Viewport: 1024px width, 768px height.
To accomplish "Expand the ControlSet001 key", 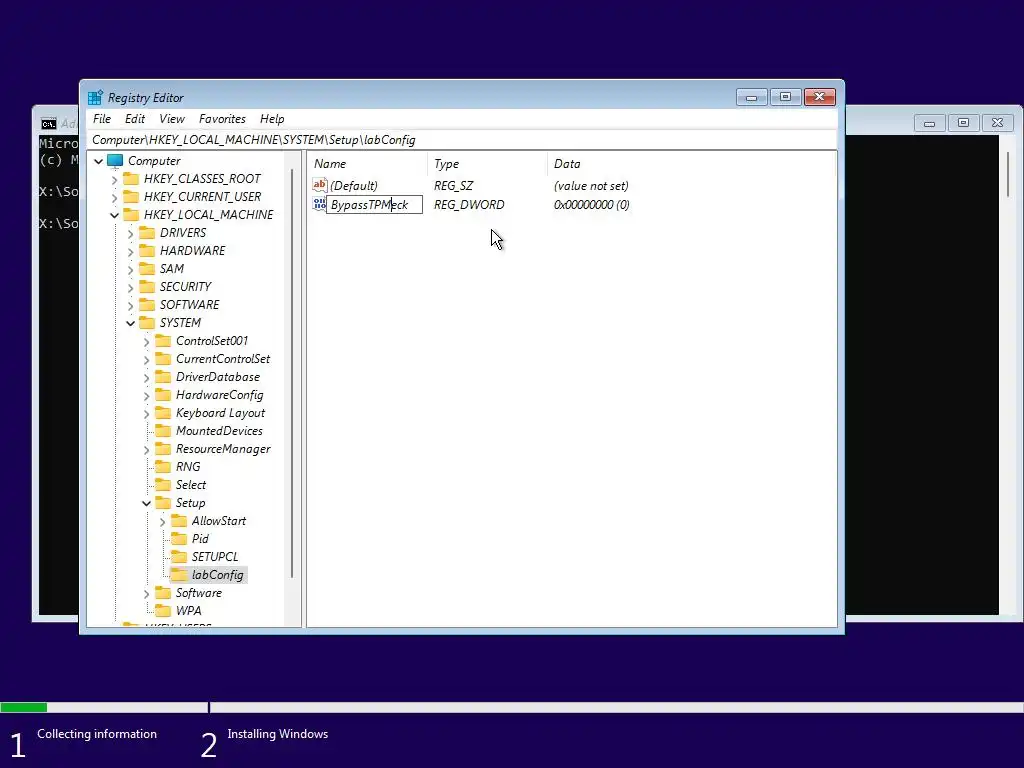I will [147, 342].
